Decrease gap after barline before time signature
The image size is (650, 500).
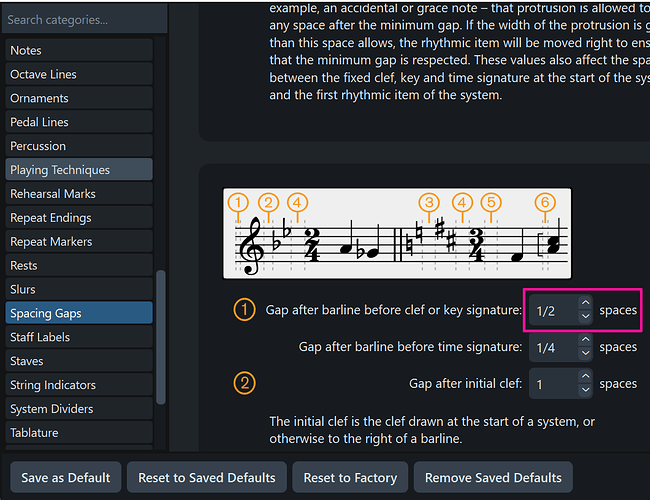click(x=585, y=354)
